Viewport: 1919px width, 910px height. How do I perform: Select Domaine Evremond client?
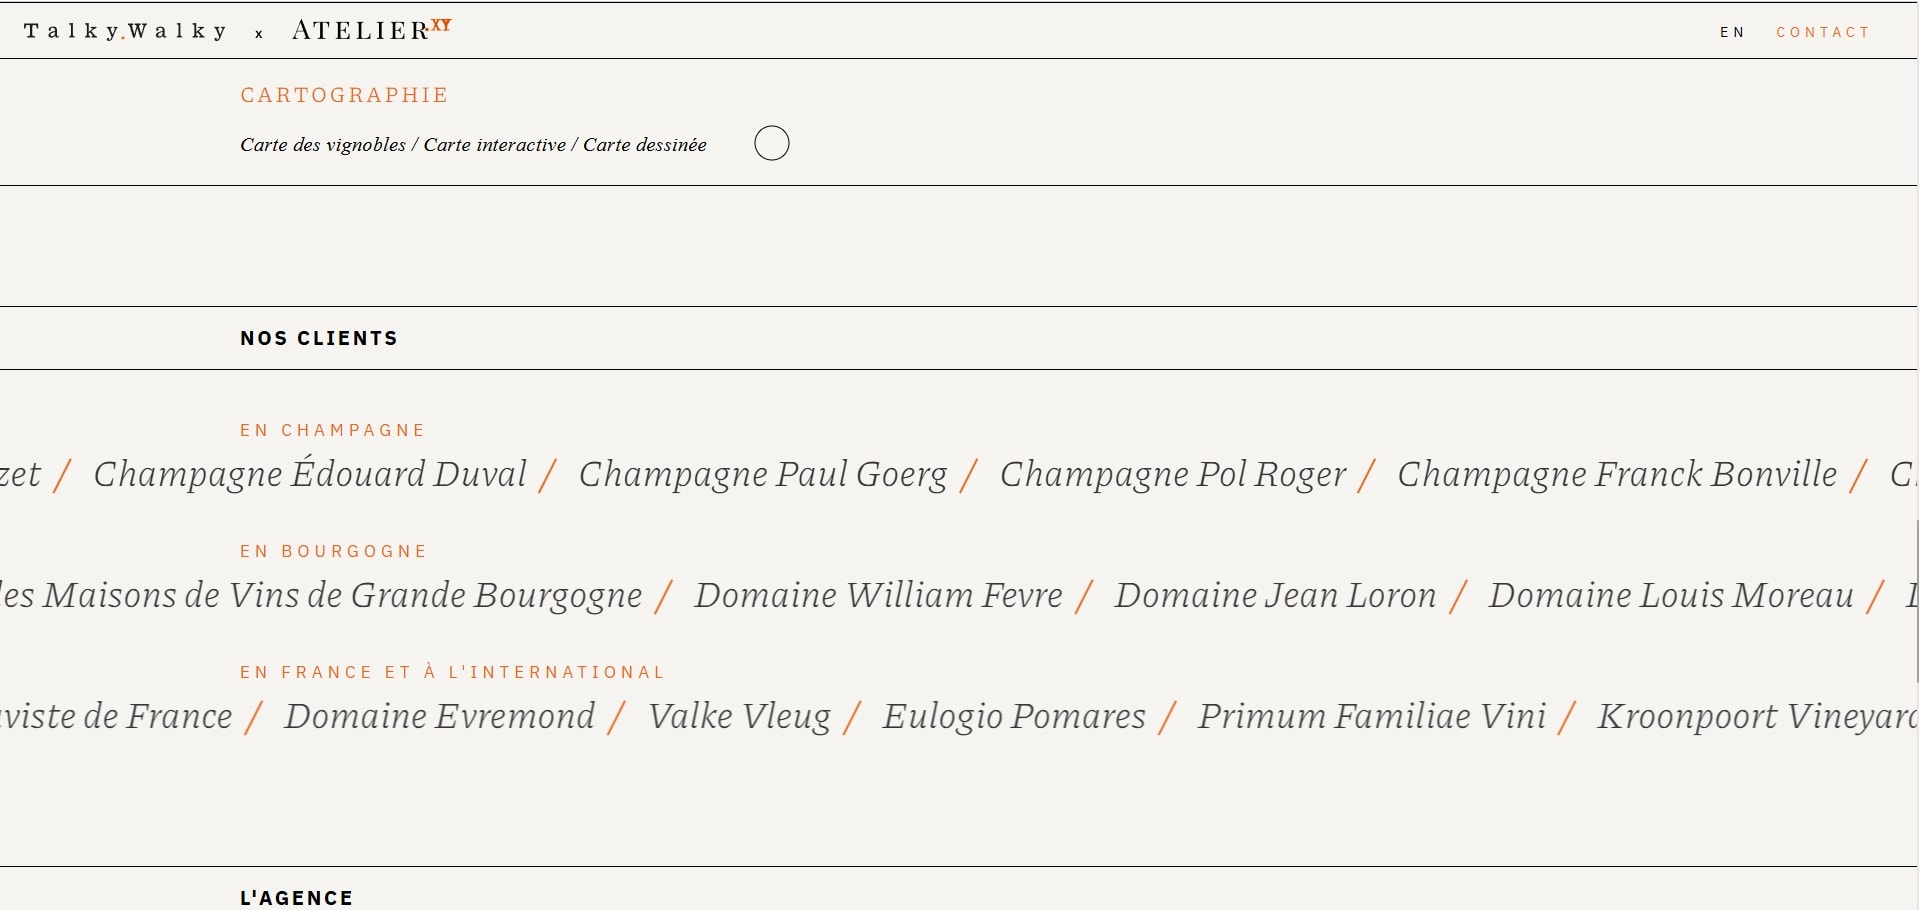pyautogui.click(x=440, y=716)
